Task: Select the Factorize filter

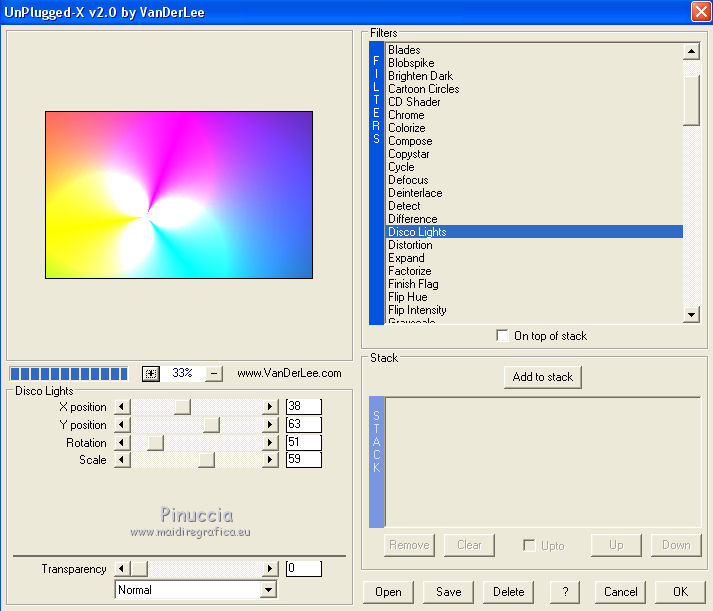Action: click(x=534, y=271)
